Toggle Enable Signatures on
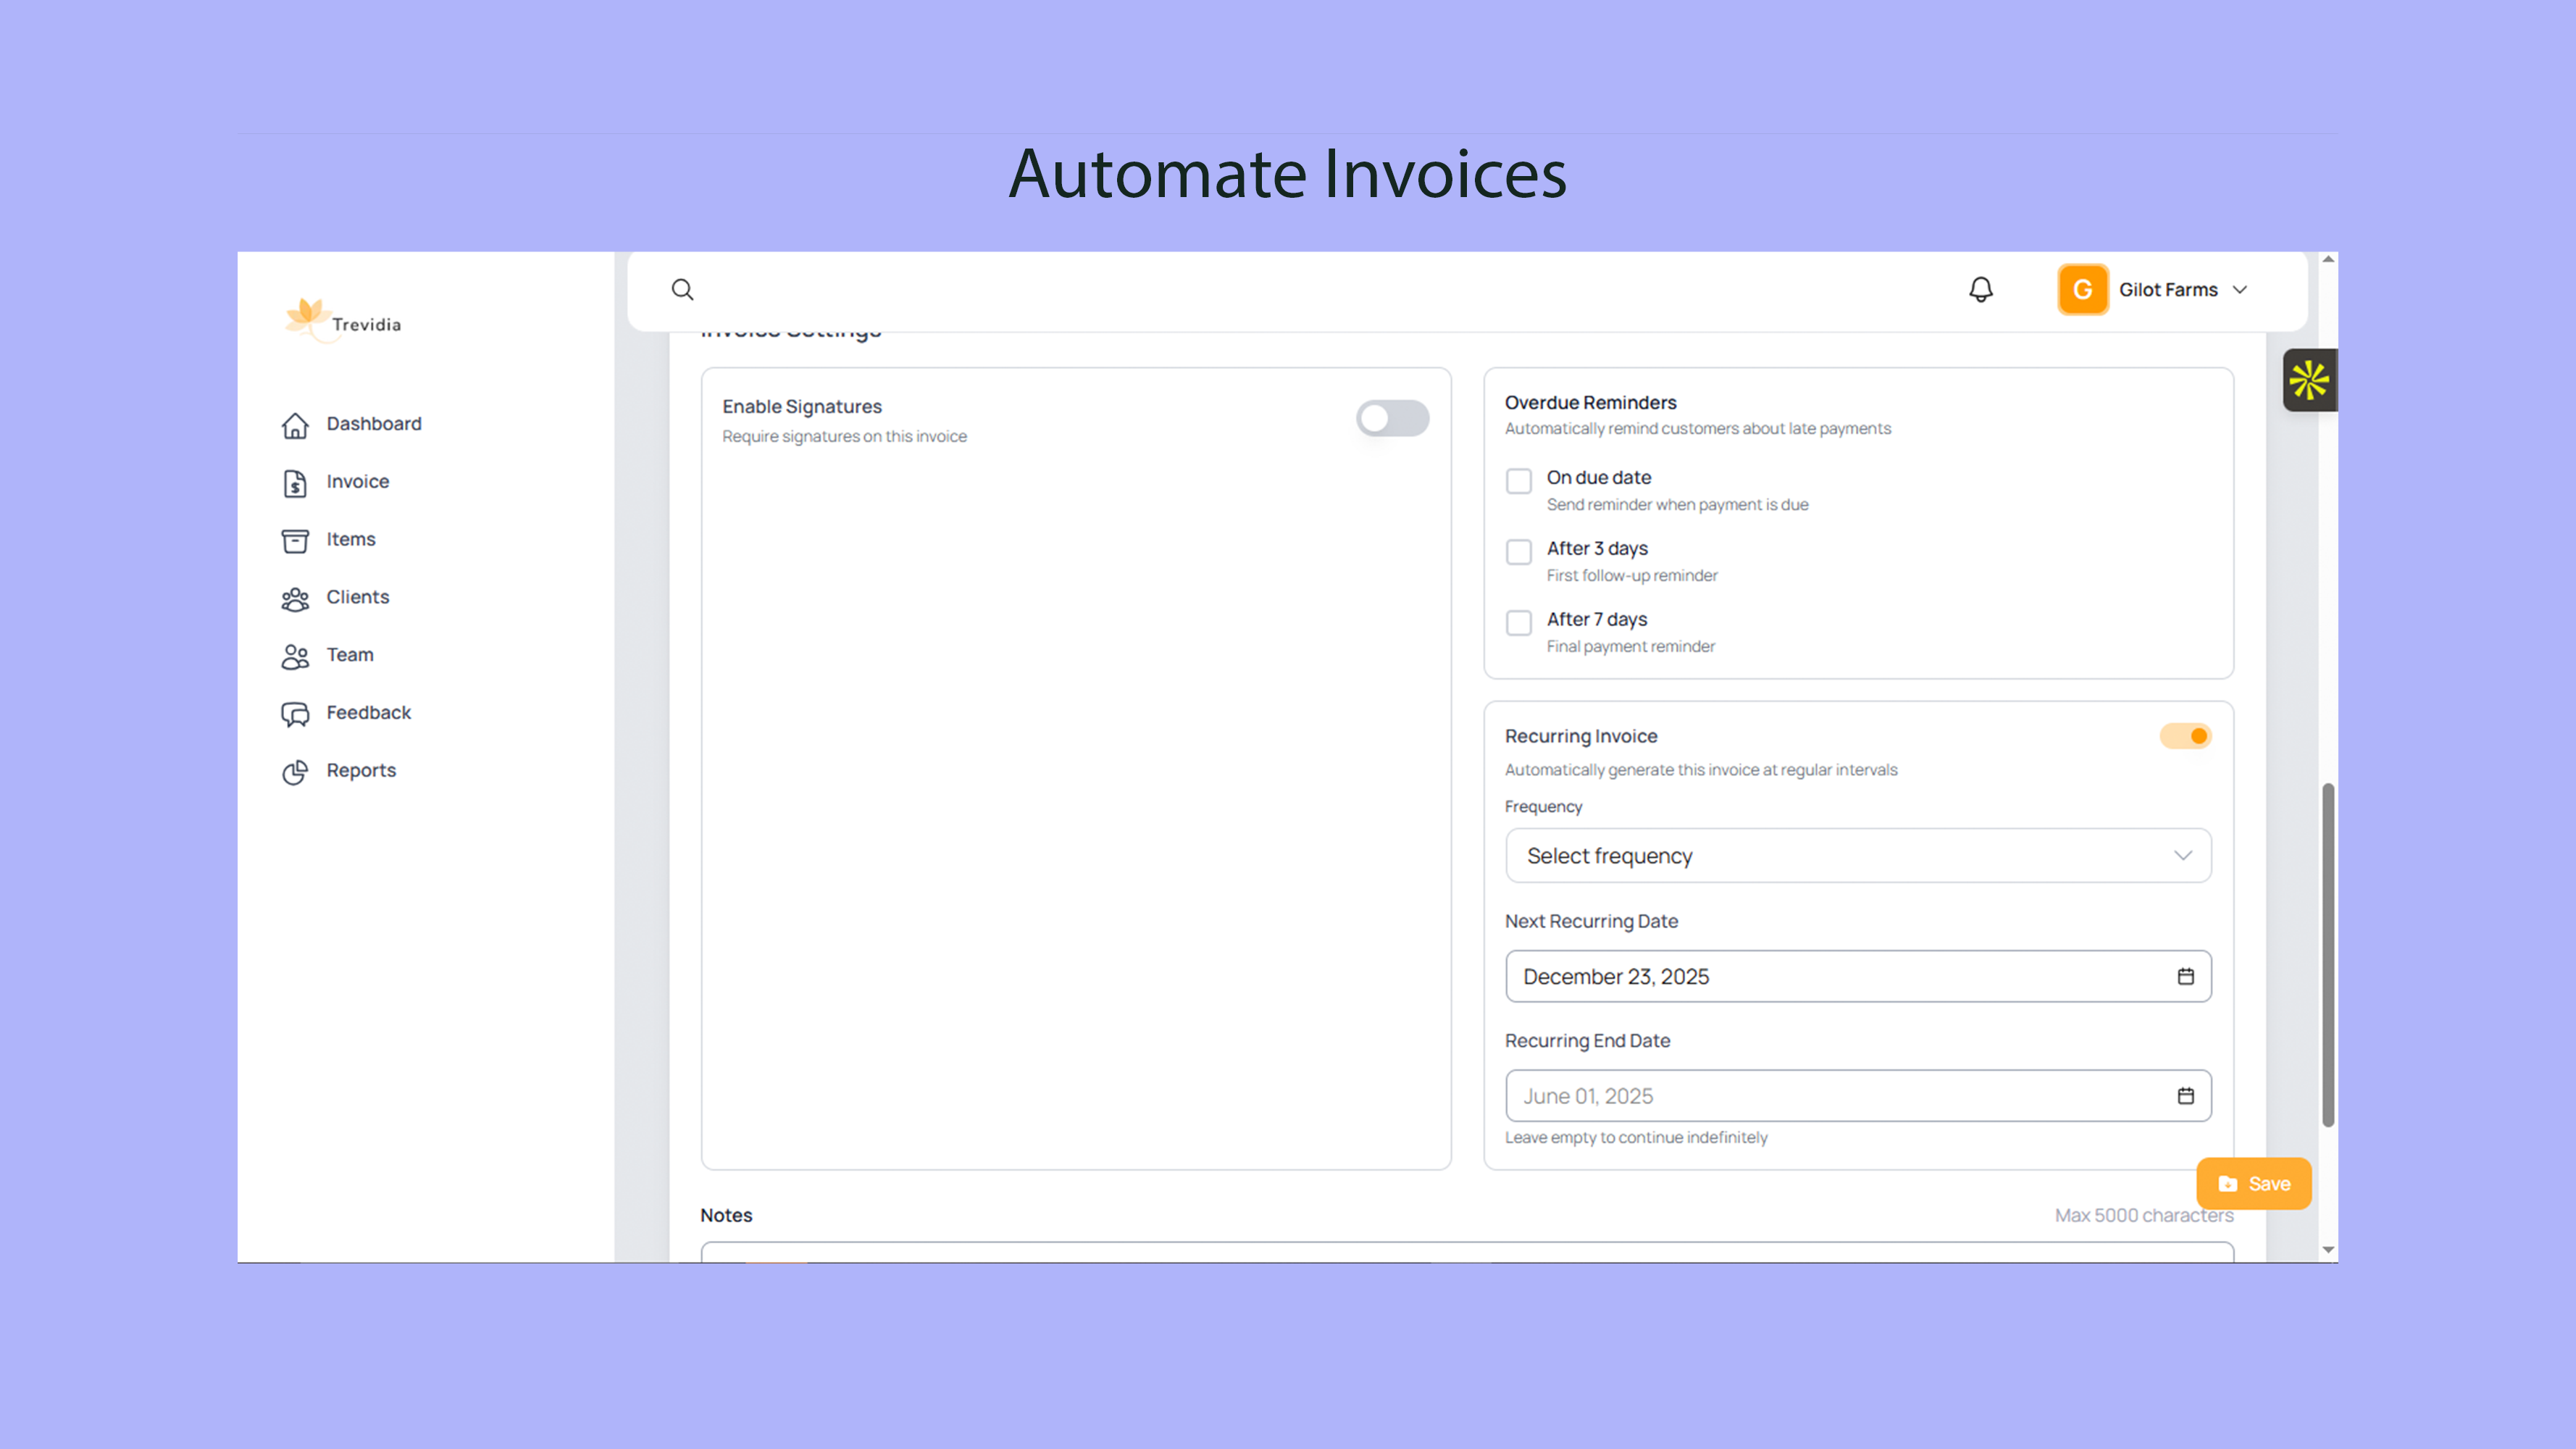The width and height of the screenshot is (2576, 1449). pos(1392,419)
